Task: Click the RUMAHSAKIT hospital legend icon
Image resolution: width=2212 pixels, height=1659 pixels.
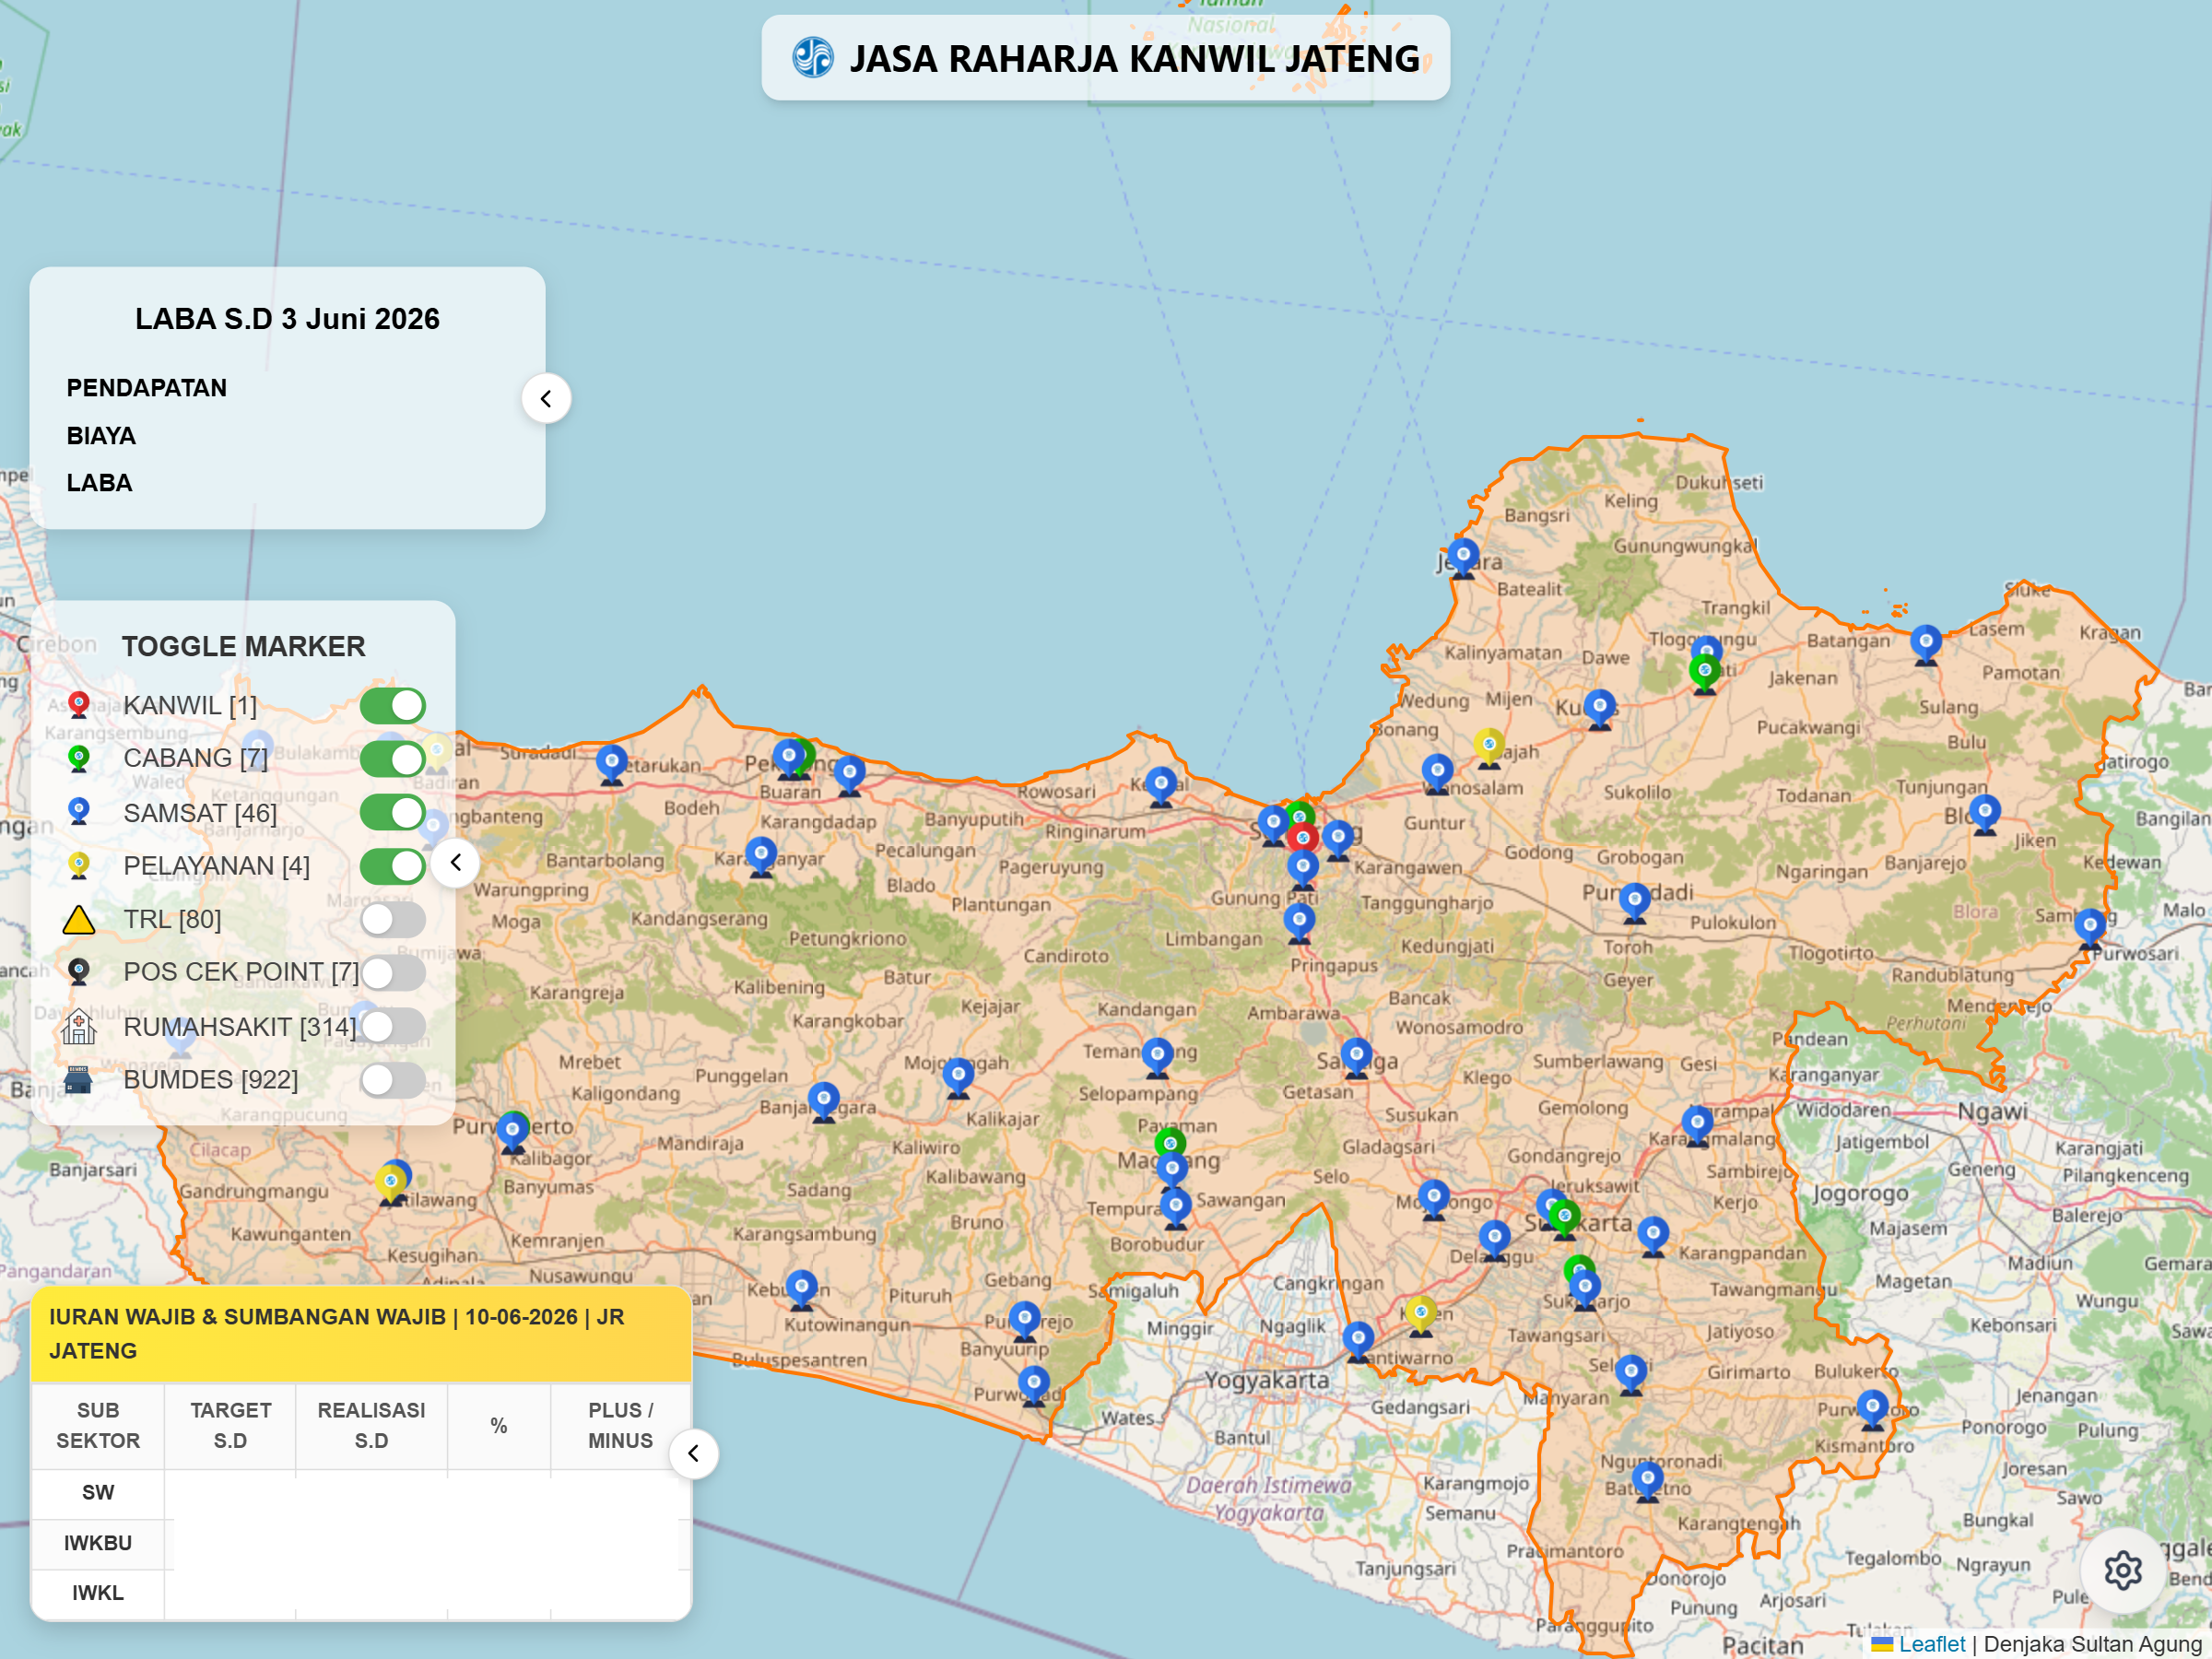Action: (78, 1026)
